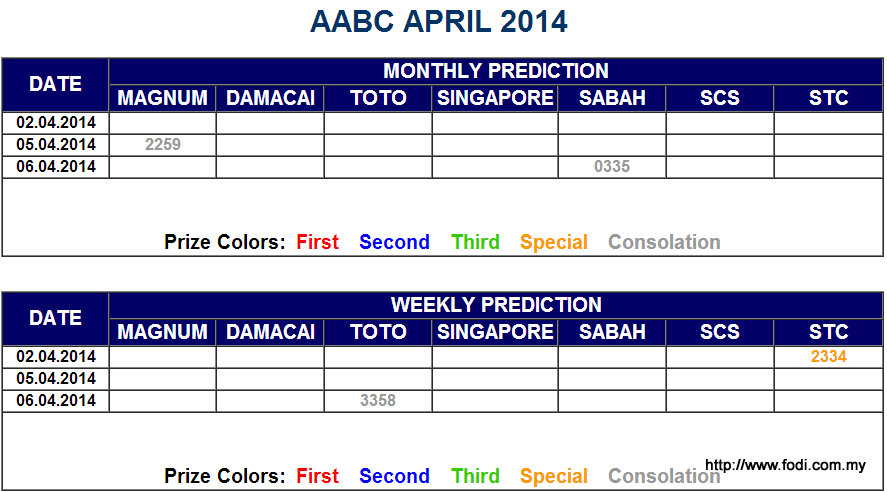Image resolution: width=887 pixels, height=492 pixels.
Task: Click the fodi.com.my website link
Action: click(x=785, y=465)
